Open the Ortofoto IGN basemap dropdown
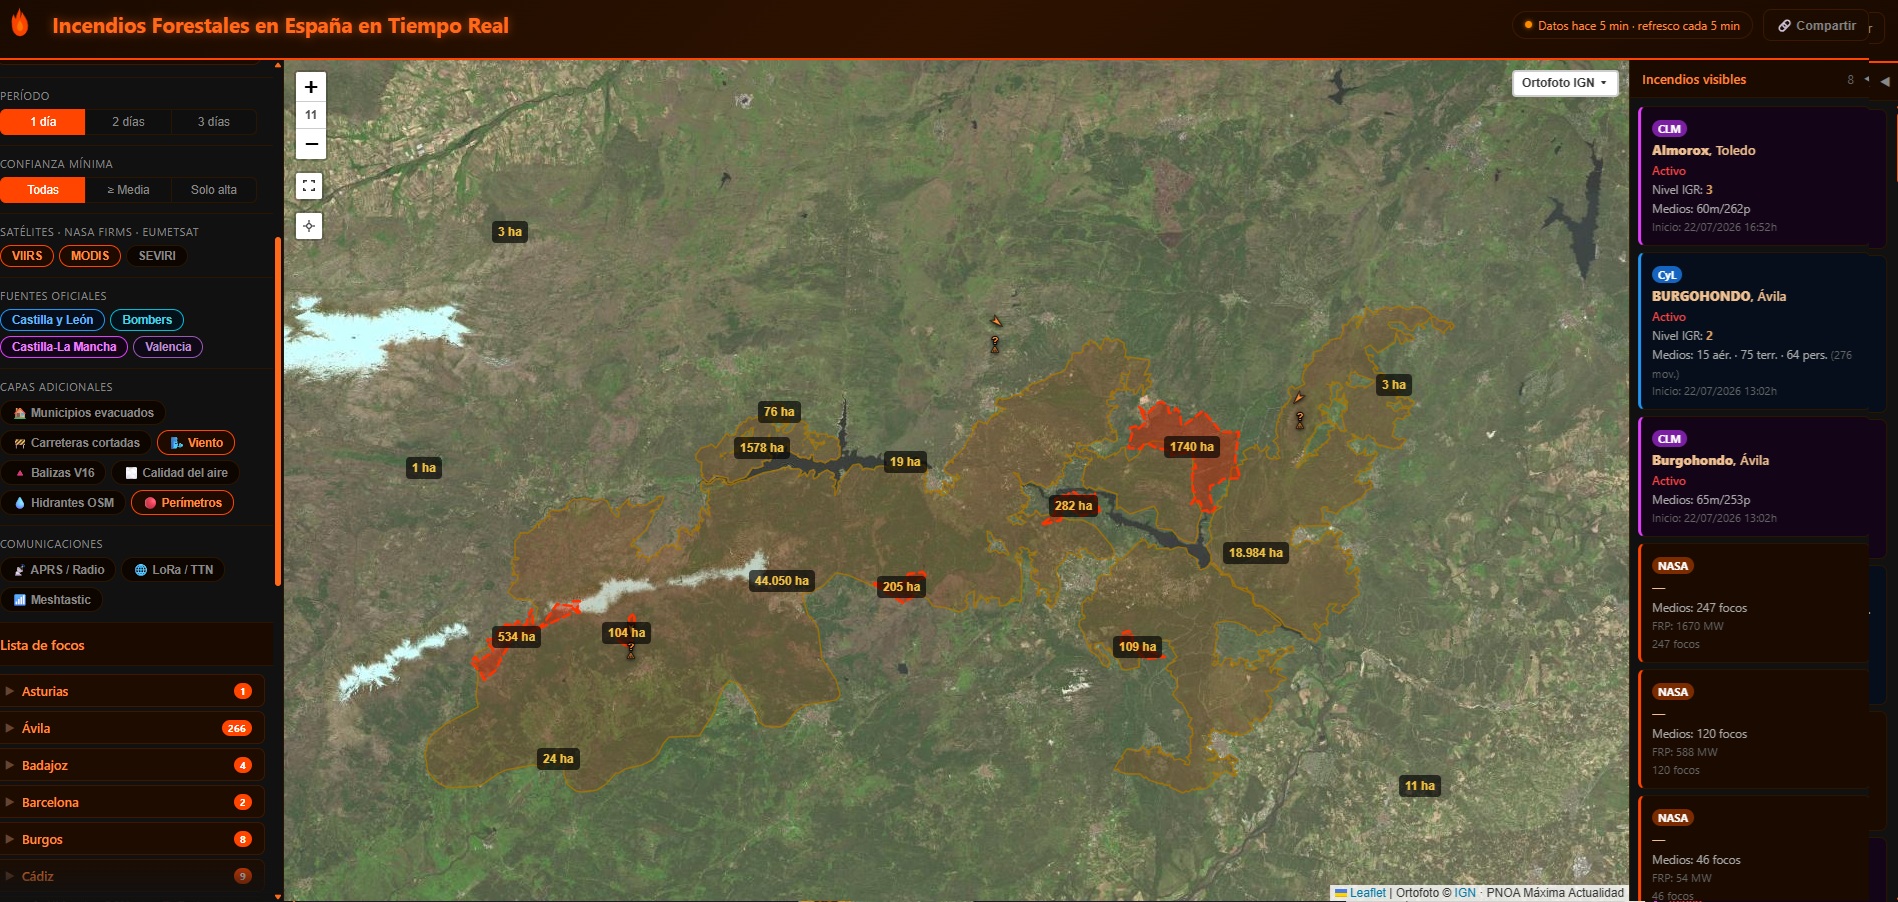 pyautogui.click(x=1565, y=83)
